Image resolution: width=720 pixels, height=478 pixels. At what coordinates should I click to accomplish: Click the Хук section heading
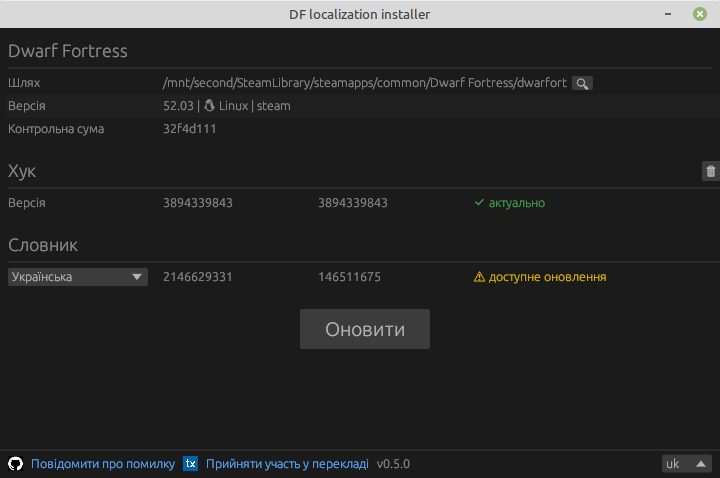click(22, 171)
